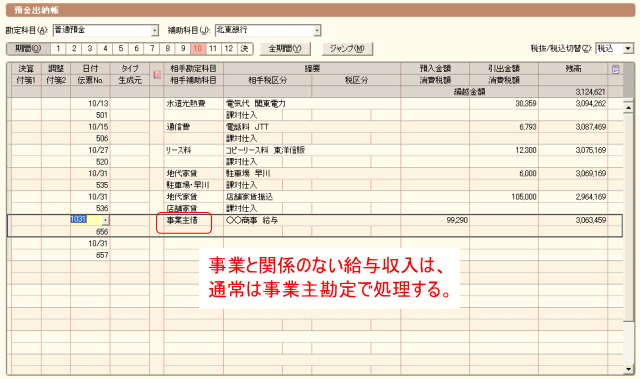Screen dimensions: 640x379
Task: Click the ジャンプ(M) button
Action: pos(347,49)
